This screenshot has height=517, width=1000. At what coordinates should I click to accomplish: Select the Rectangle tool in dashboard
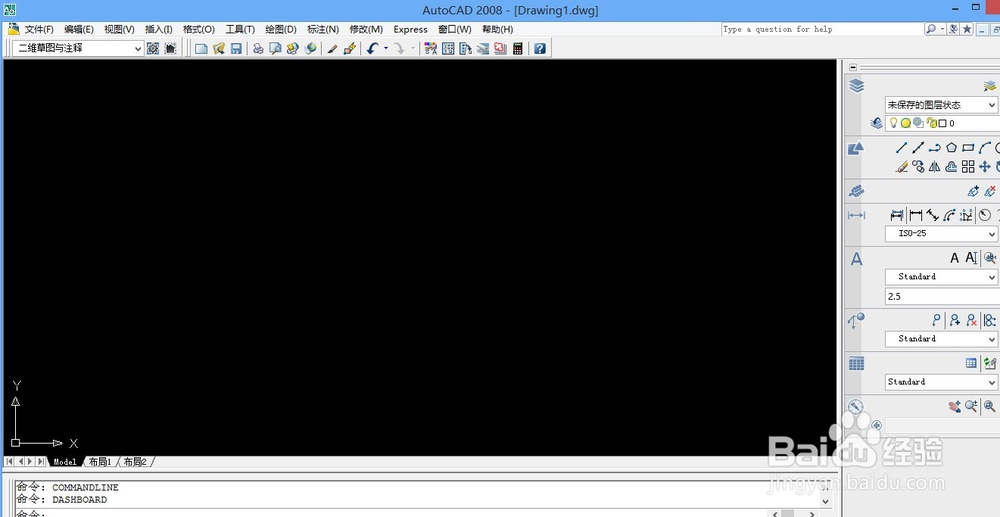968,148
